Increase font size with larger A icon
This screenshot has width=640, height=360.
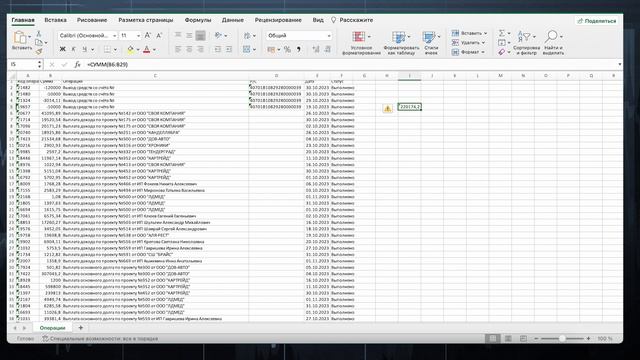pyautogui.click(x=148, y=36)
